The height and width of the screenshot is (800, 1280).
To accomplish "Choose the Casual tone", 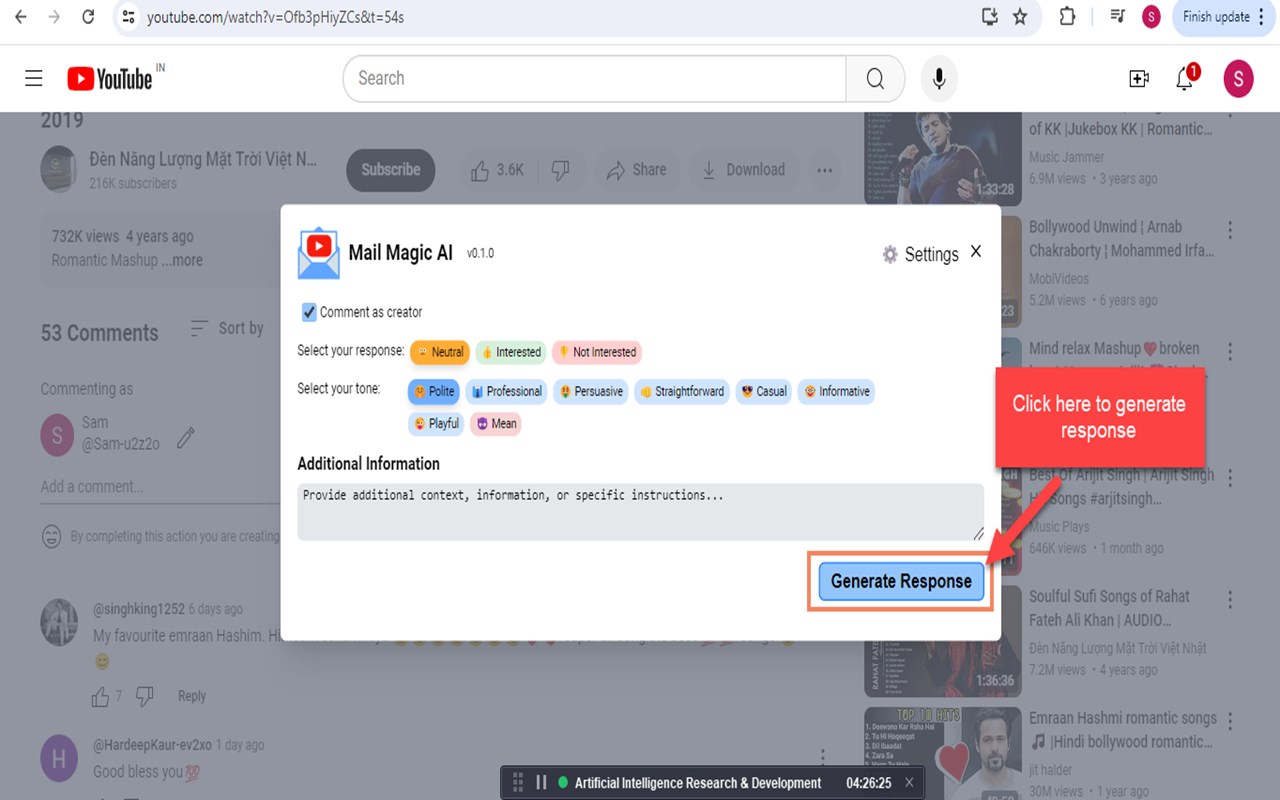I will point(764,391).
